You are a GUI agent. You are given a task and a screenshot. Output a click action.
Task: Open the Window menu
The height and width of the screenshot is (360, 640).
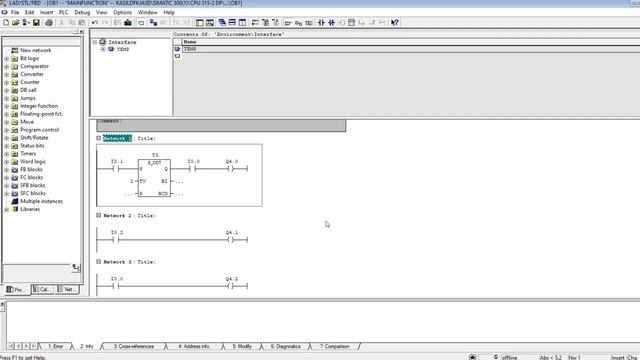(x=147, y=12)
